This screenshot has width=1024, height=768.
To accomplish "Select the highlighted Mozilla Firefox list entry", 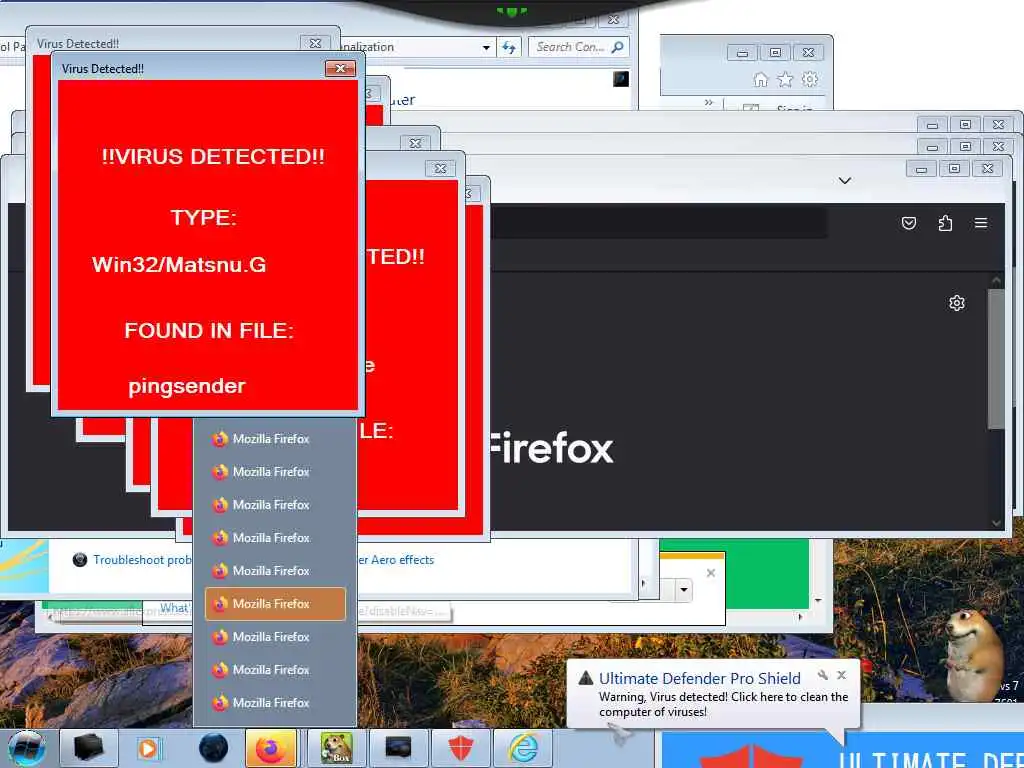I will (x=275, y=603).
